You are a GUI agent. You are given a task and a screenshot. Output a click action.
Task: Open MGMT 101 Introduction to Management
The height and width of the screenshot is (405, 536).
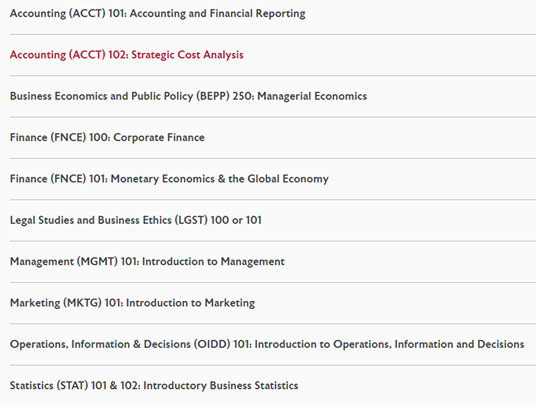point(147,262)
